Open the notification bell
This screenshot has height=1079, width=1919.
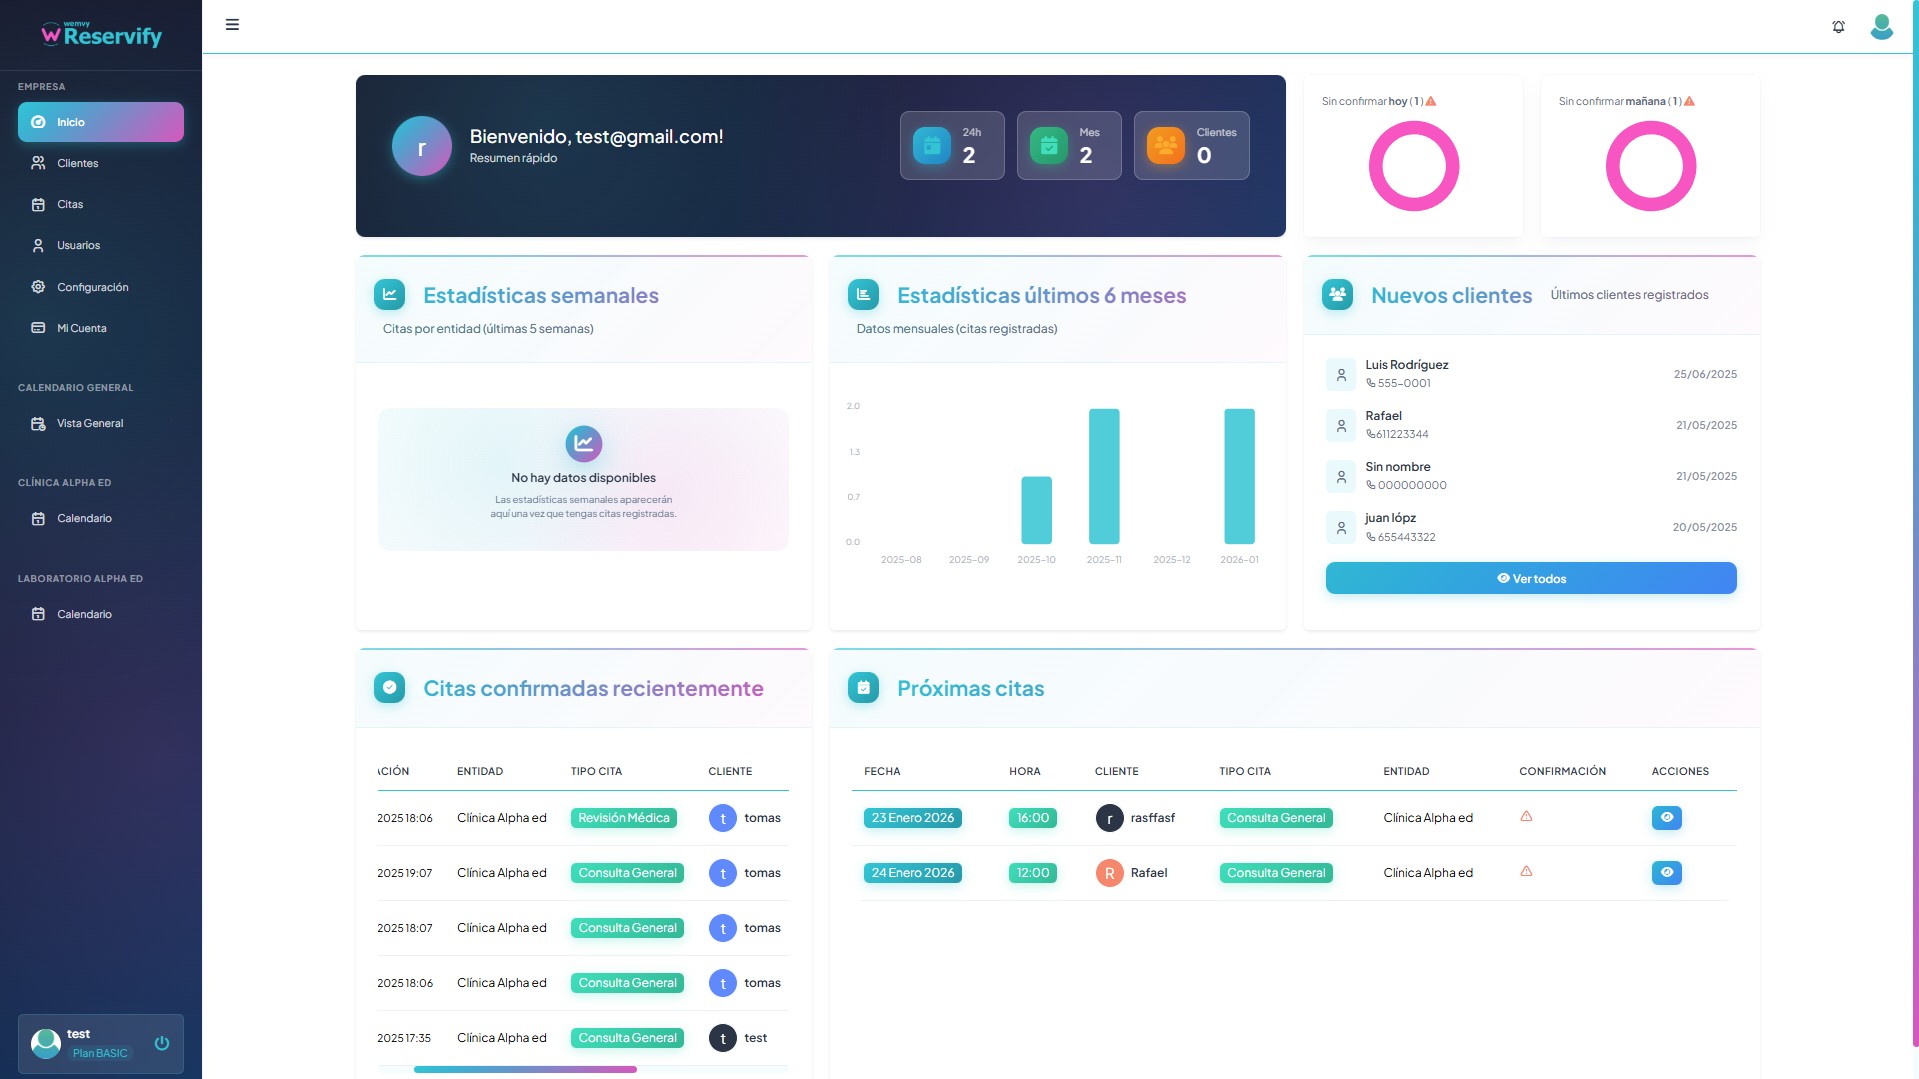[x=1838, y=26]
